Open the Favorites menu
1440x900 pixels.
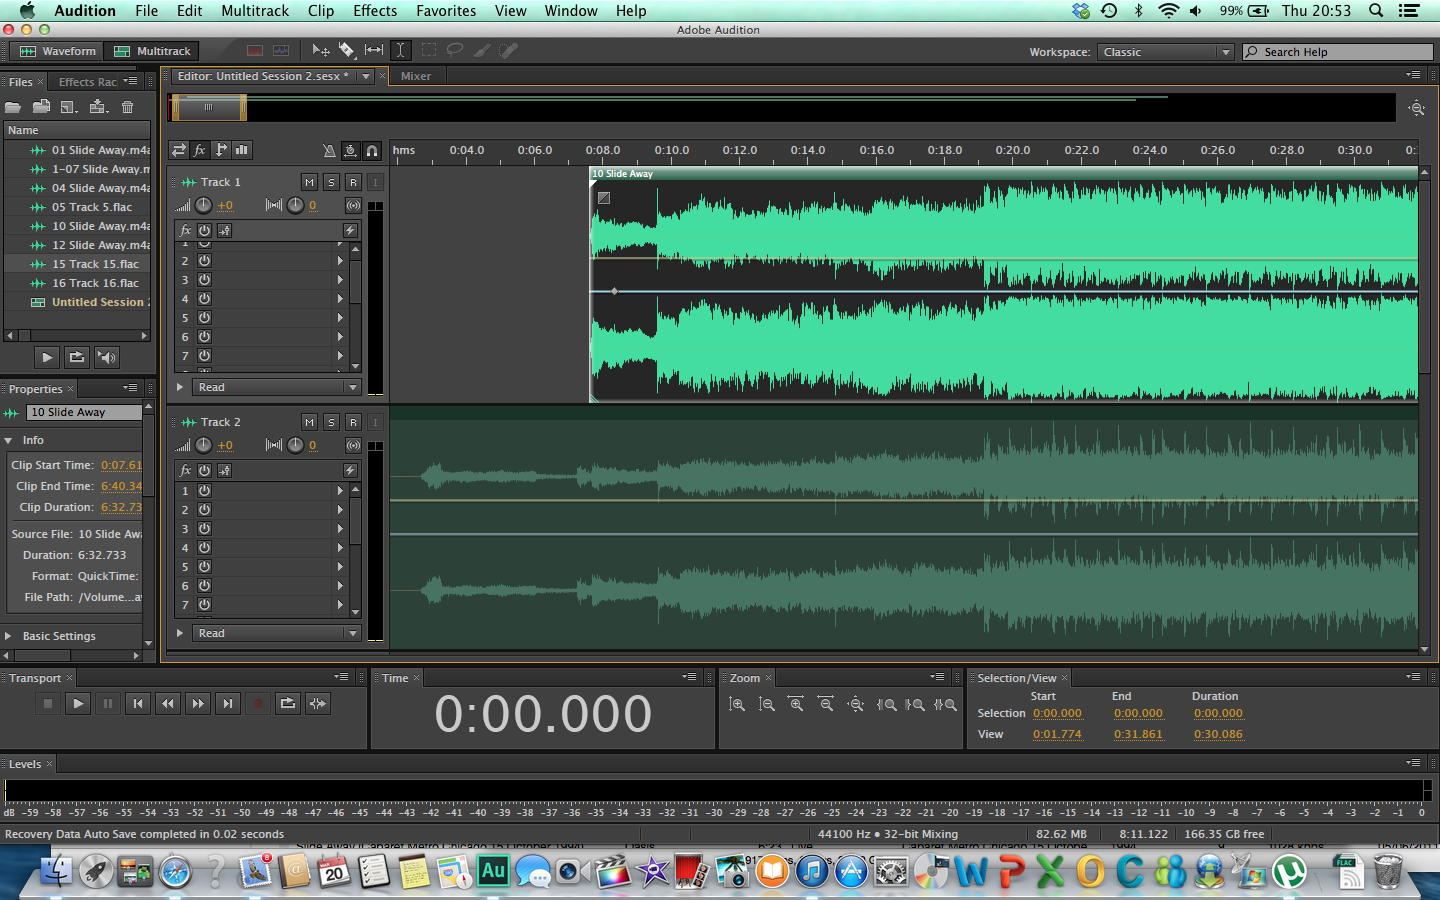pyautogui.click(x=446, y=11)
